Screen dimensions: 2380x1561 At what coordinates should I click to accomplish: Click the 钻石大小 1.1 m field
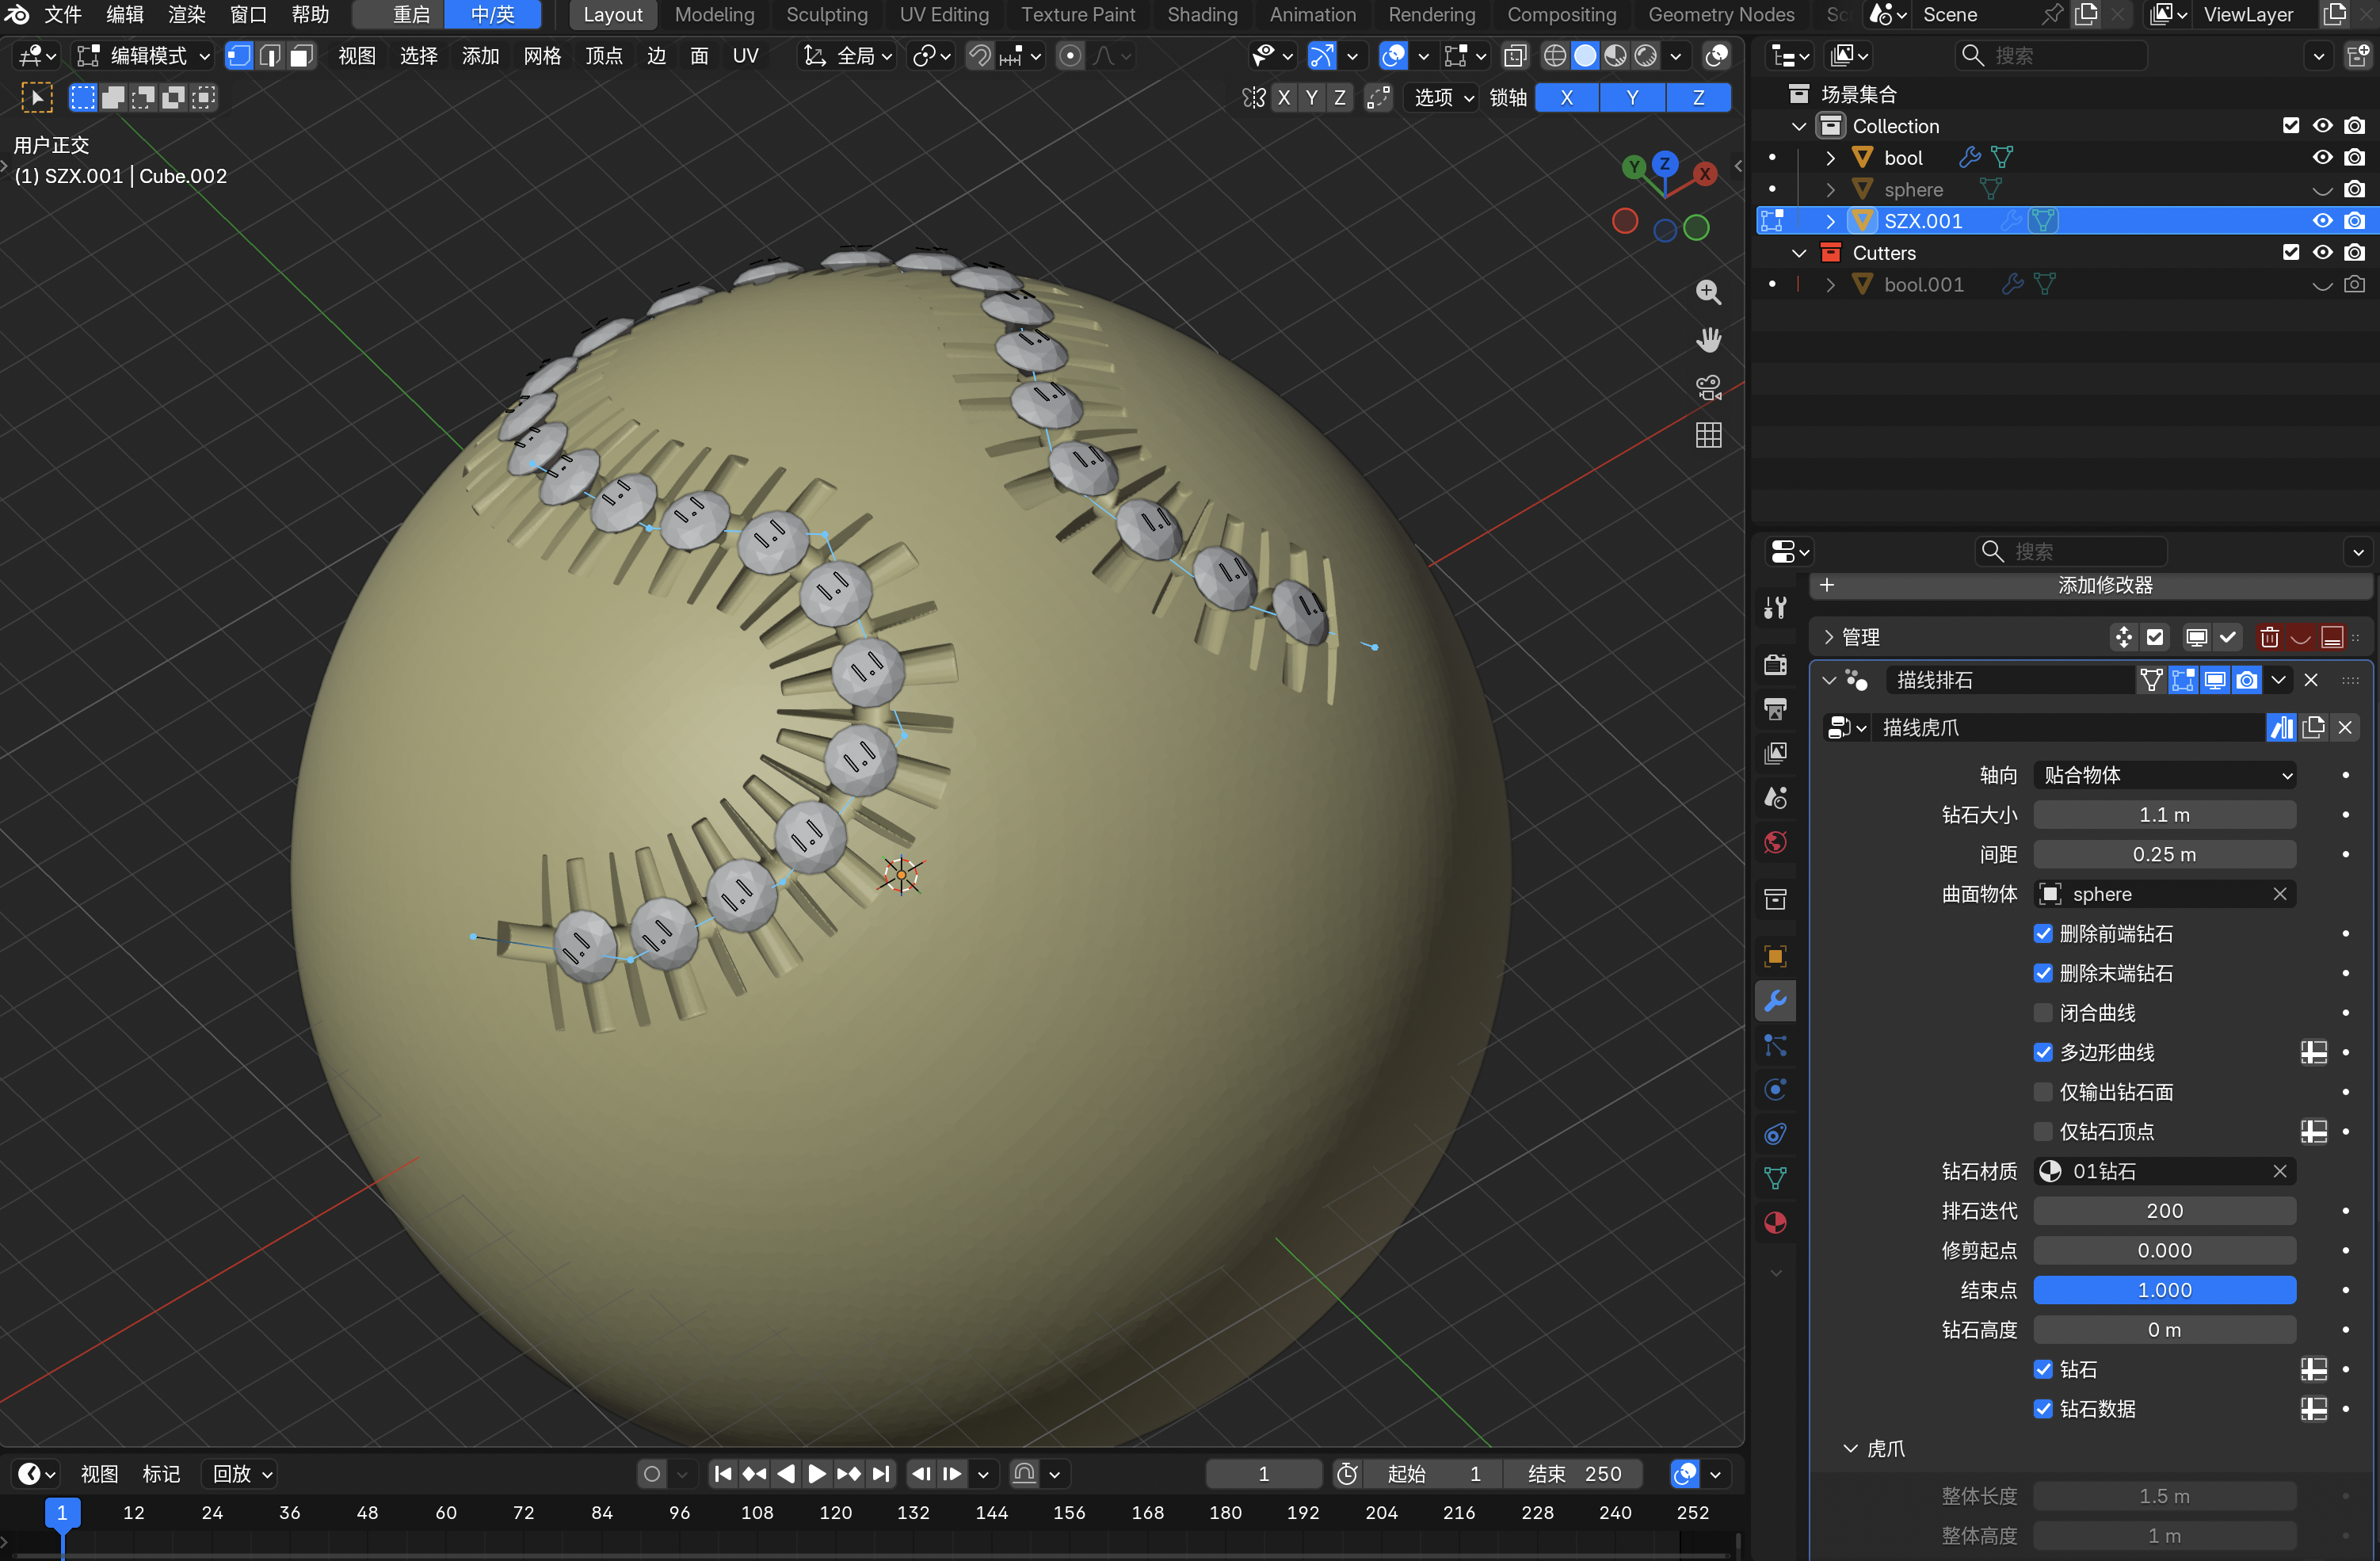(2164, 815)
